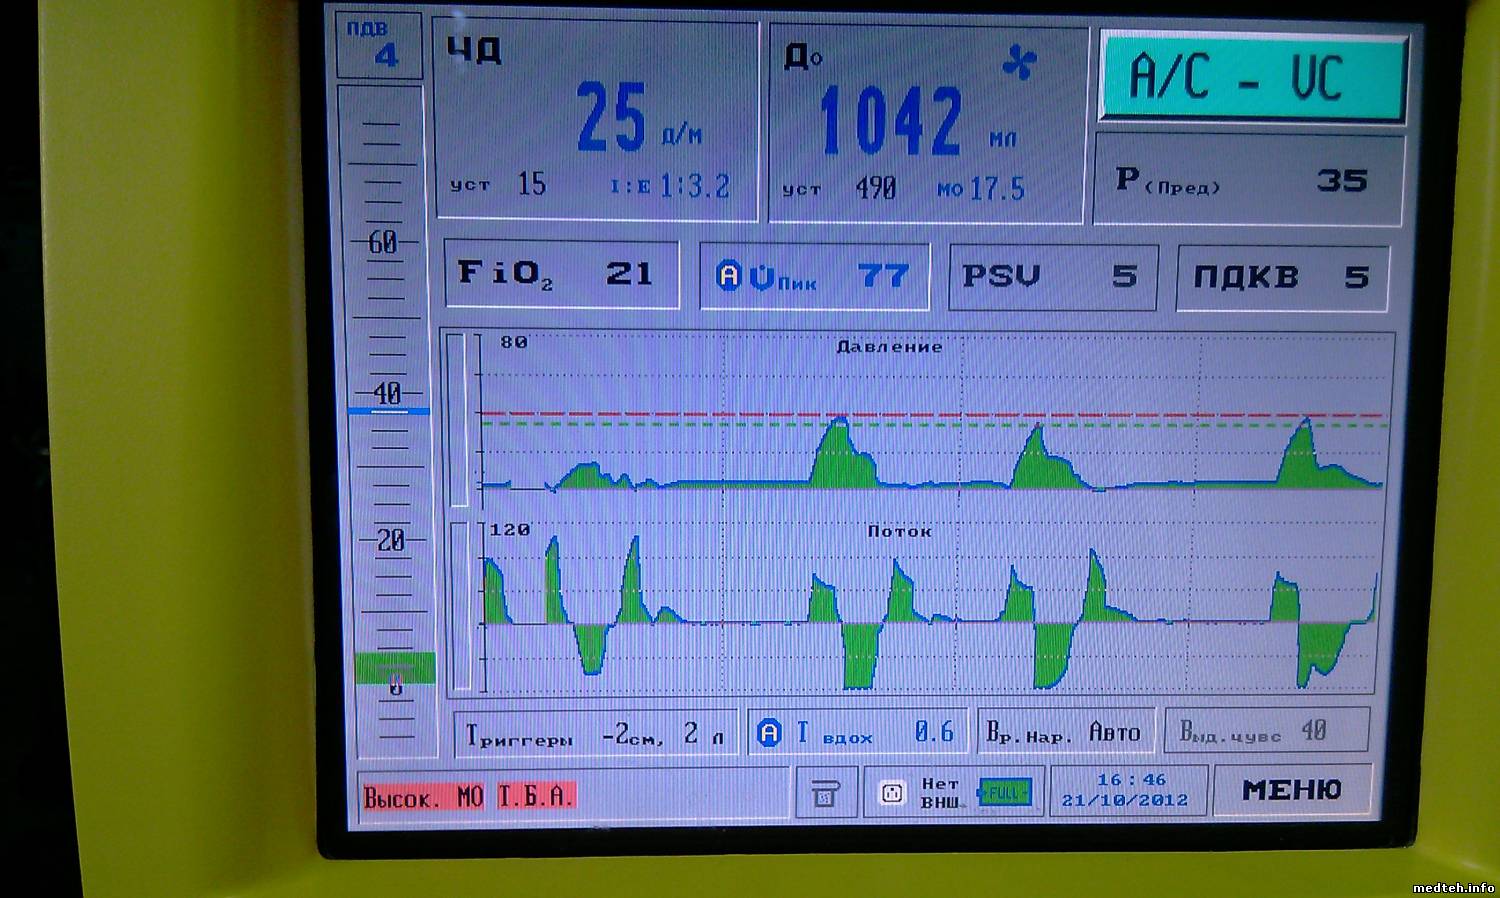Screen dimensions: 1500x898
Task: Open the Триггеры trigger settings
Action: [x=595, y=735]
